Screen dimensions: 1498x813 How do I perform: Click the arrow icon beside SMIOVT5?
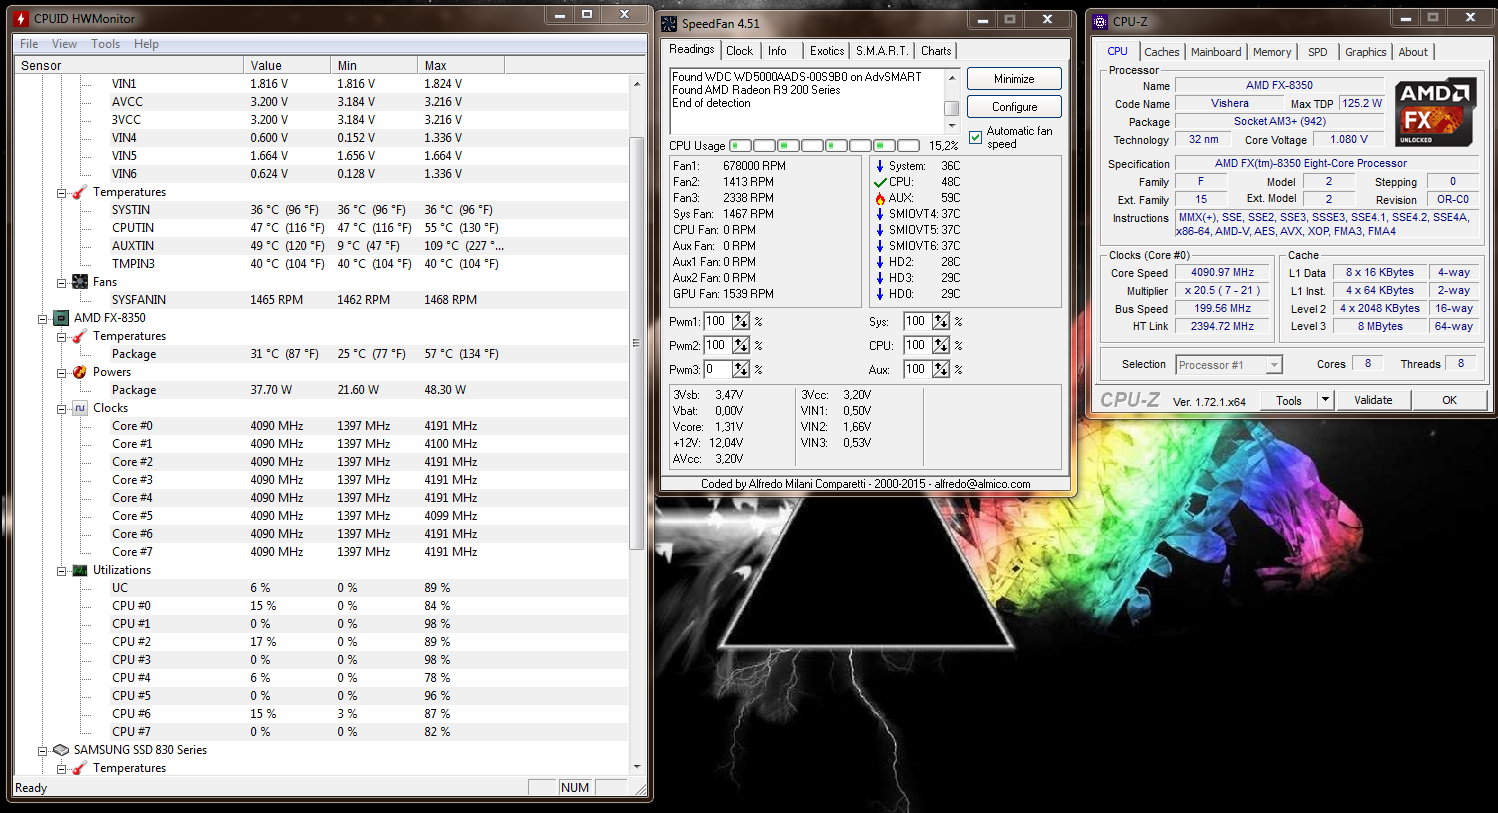point(880,230)
